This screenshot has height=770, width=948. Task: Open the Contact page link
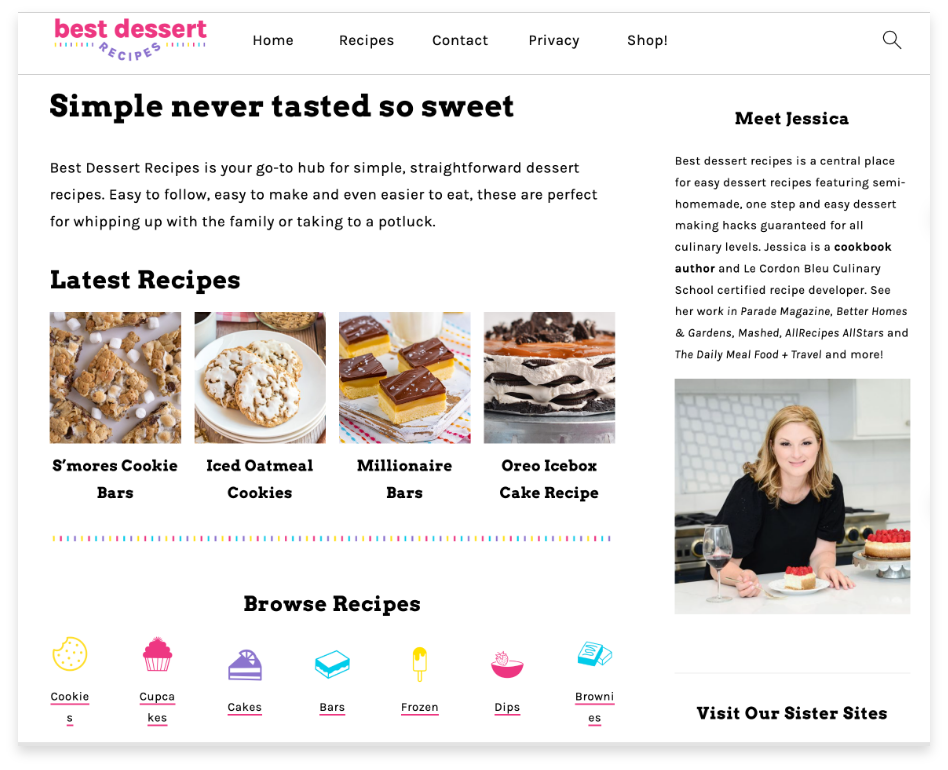point(459,40)
